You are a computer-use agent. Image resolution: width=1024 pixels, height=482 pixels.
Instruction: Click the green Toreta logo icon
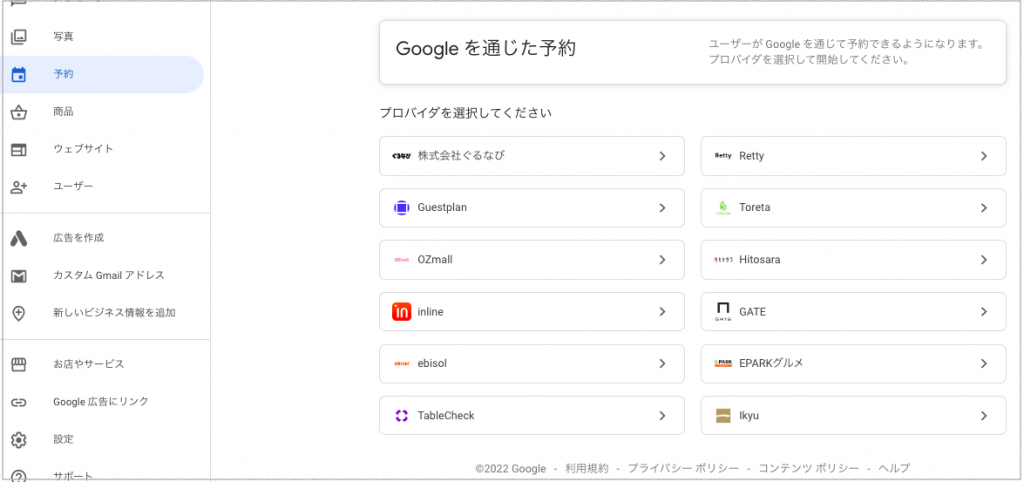coord(723,208)
